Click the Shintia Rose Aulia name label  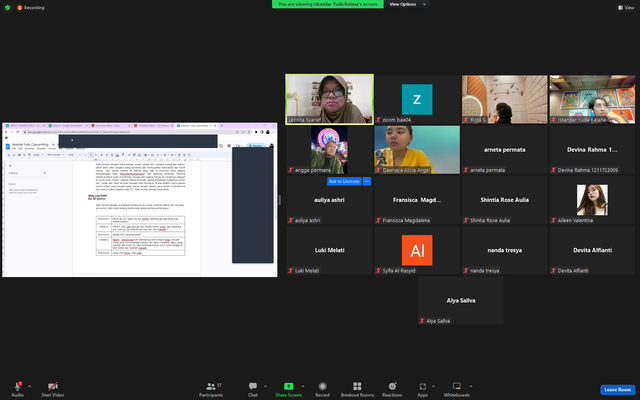(491, 220)
